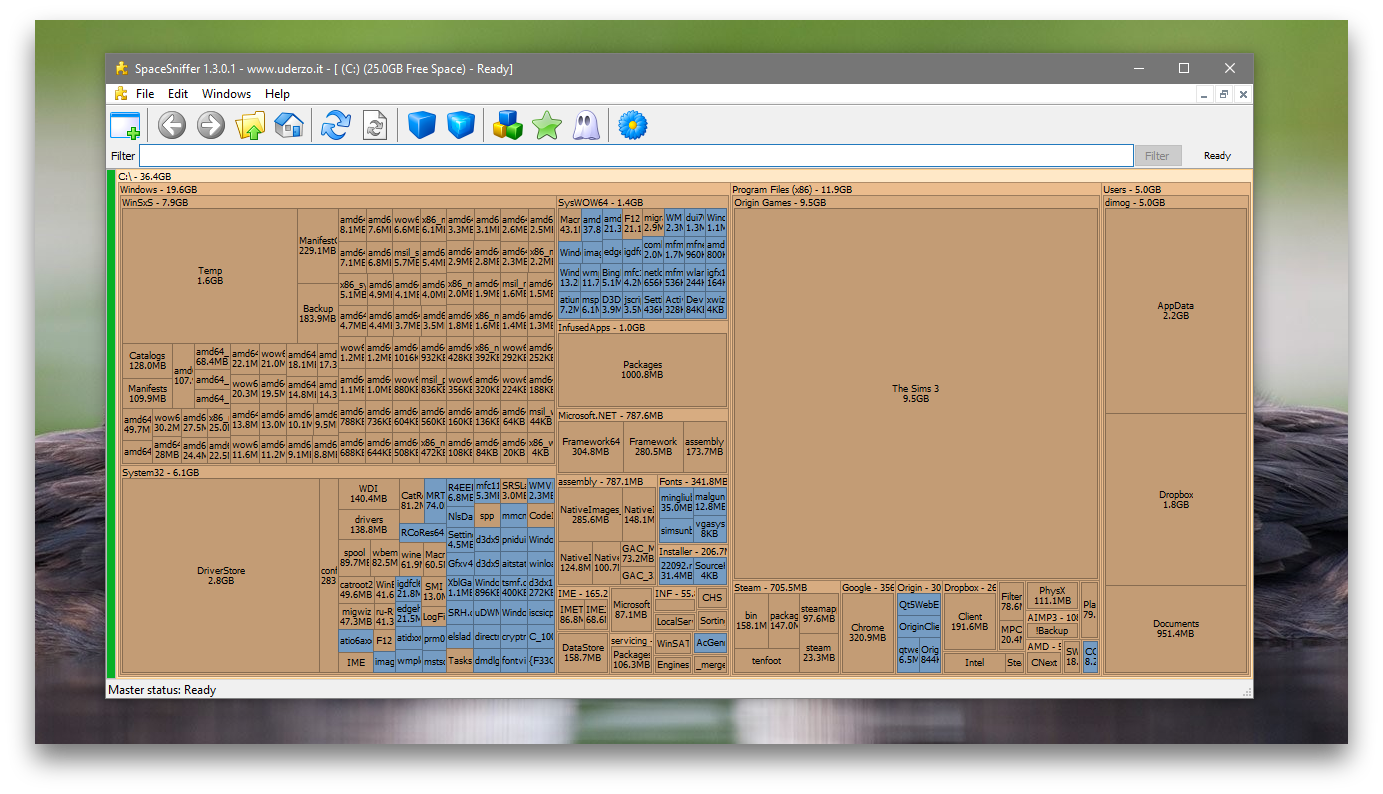Return to the home folder view
1383x794 pixels.
pyautogui.click(x=288, y=125)
